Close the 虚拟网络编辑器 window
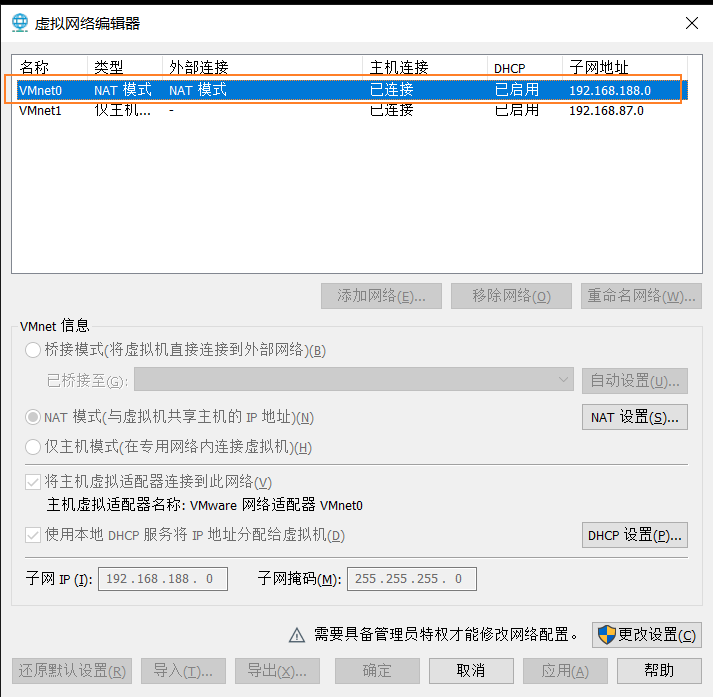The width and height of the screenshot is (713, 697). (692, 23)
